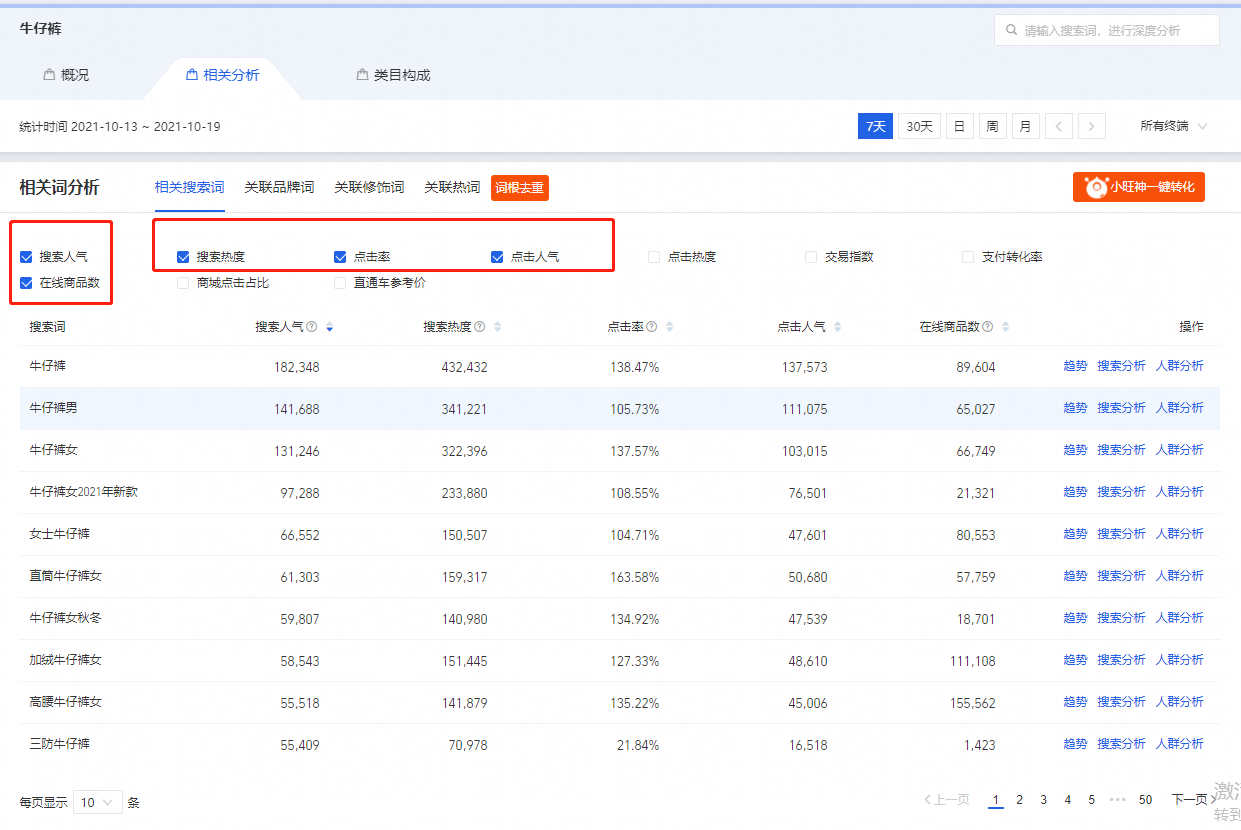Select the 关联品牌词 tab
The image size is (1241, 830).
coord(279,187)
